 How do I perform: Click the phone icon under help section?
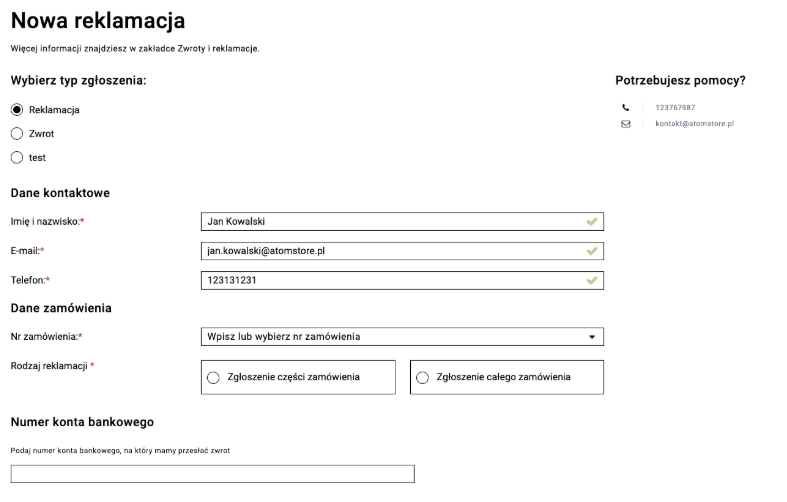(x=626, y=107)
